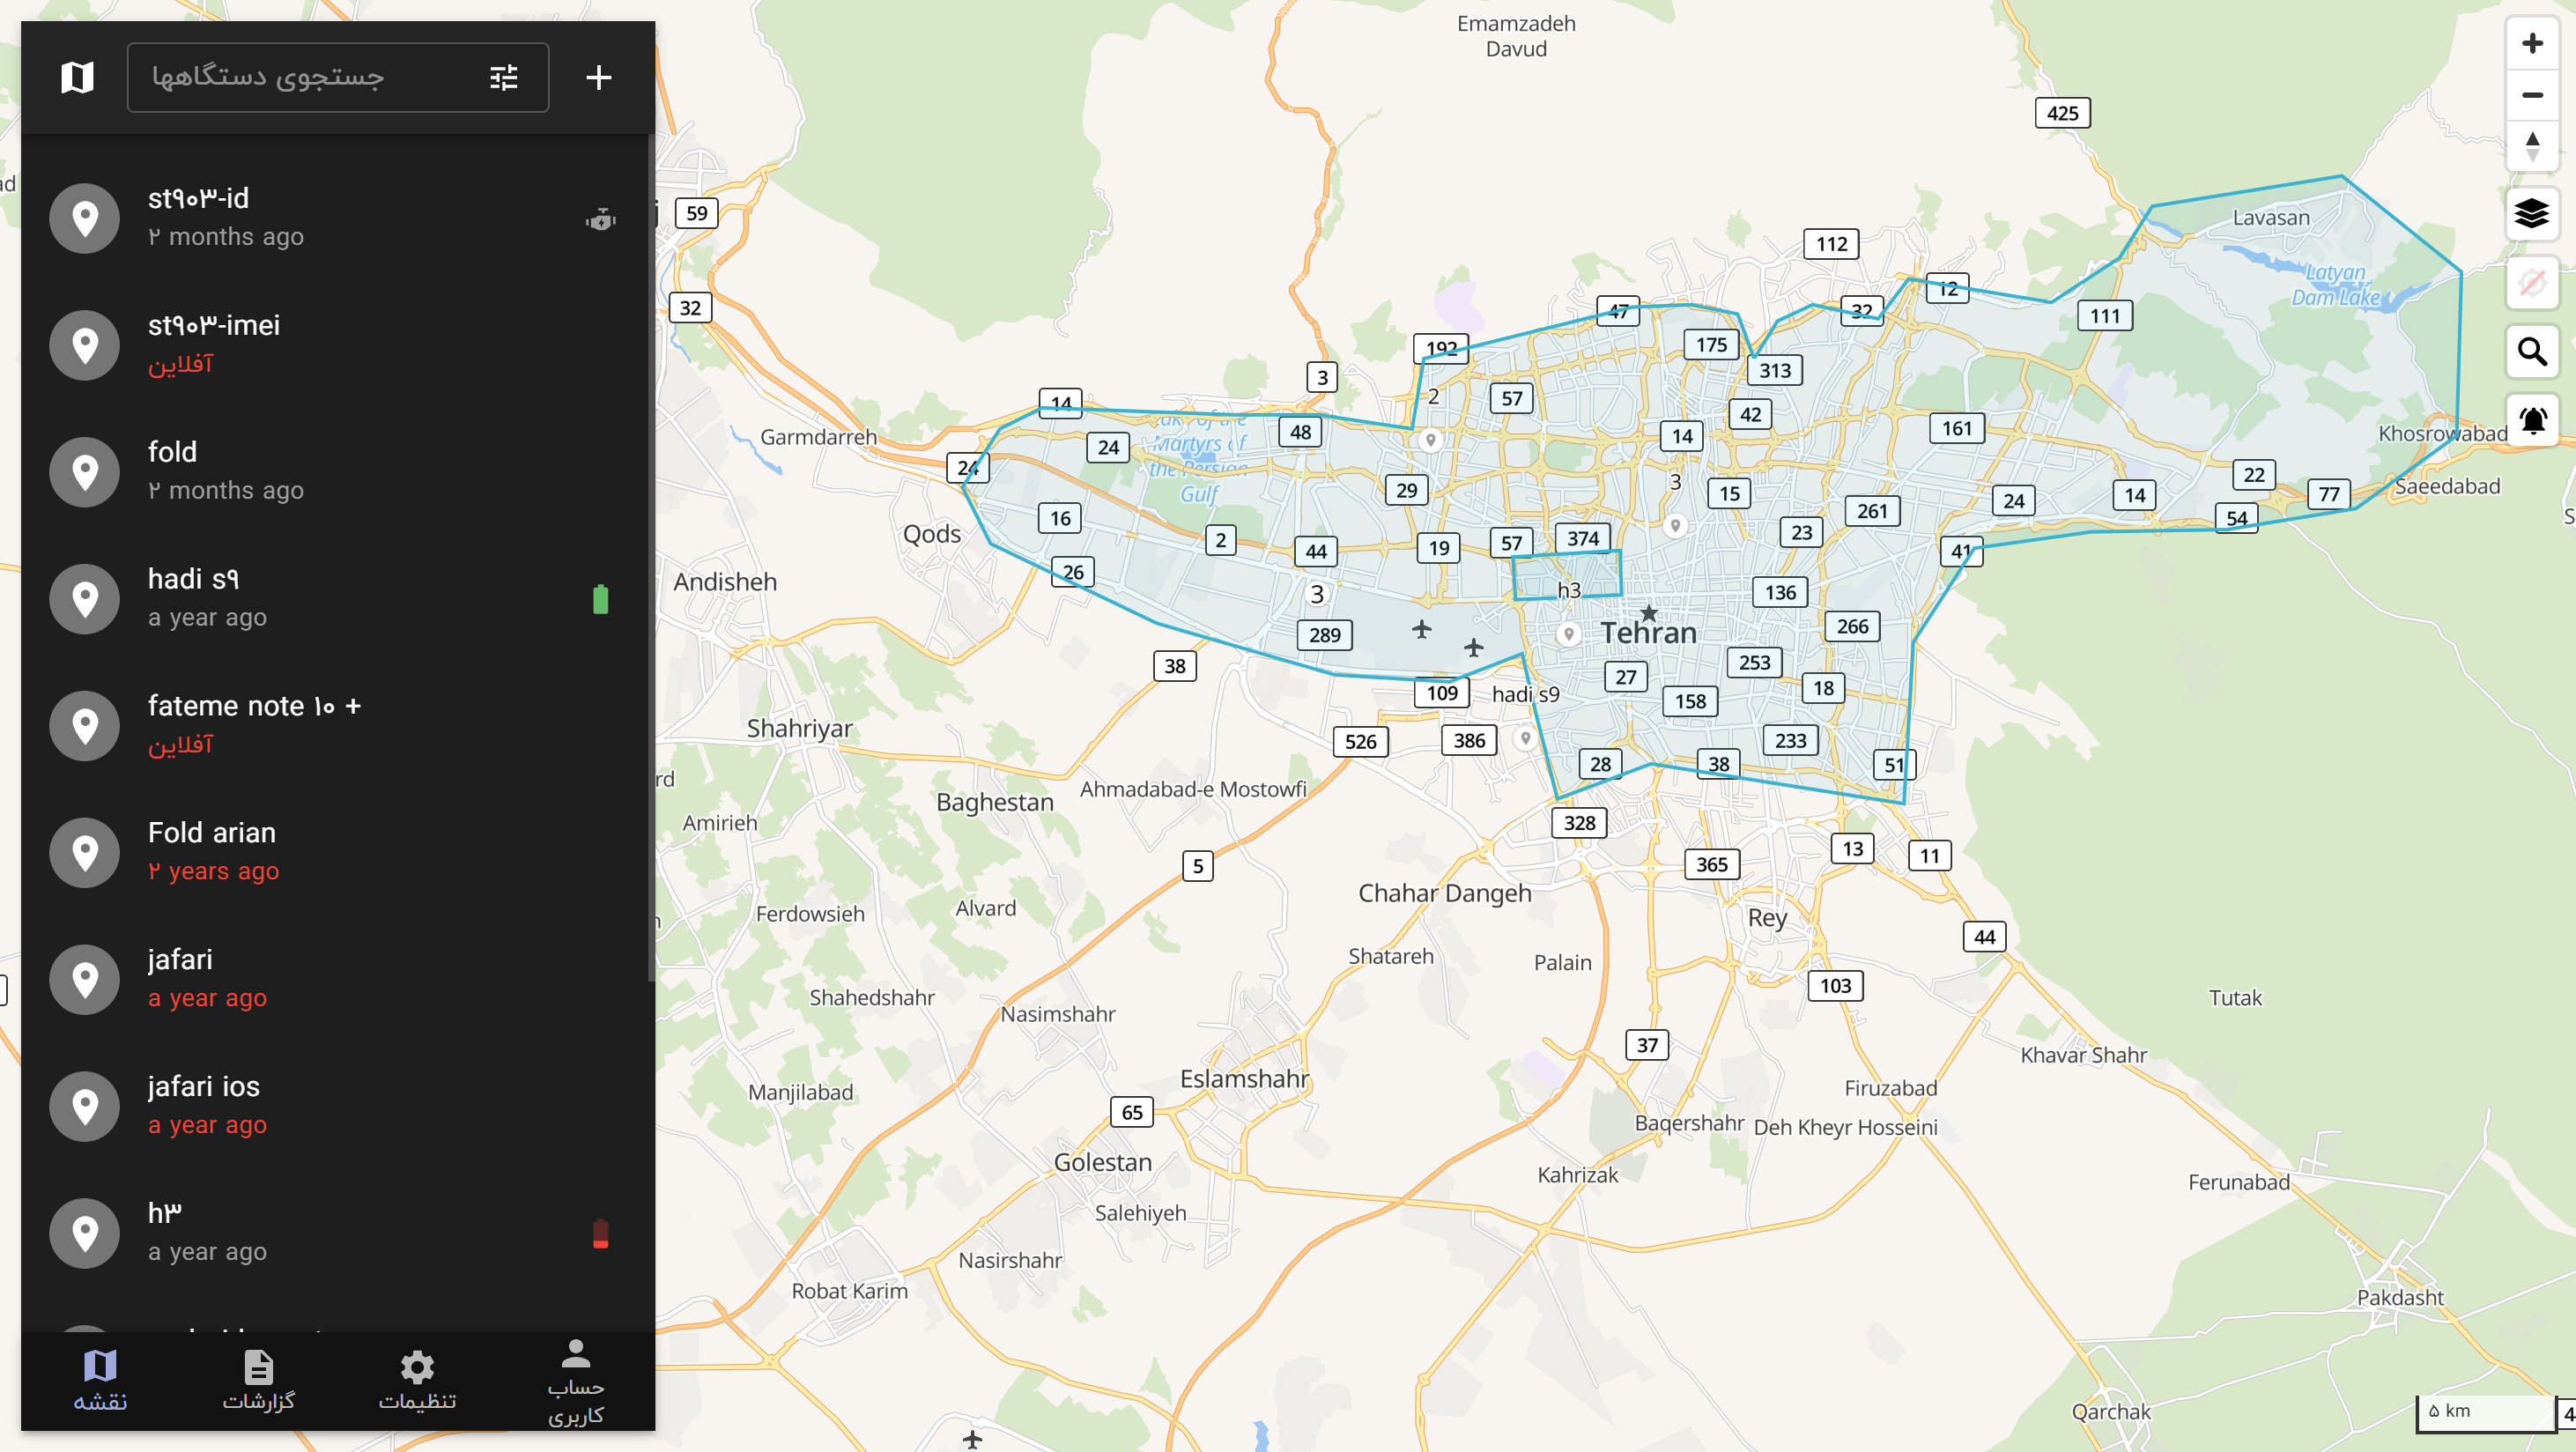Select the st903-imei device row
The image size is (2576, 1452).
tap(338, 344)
